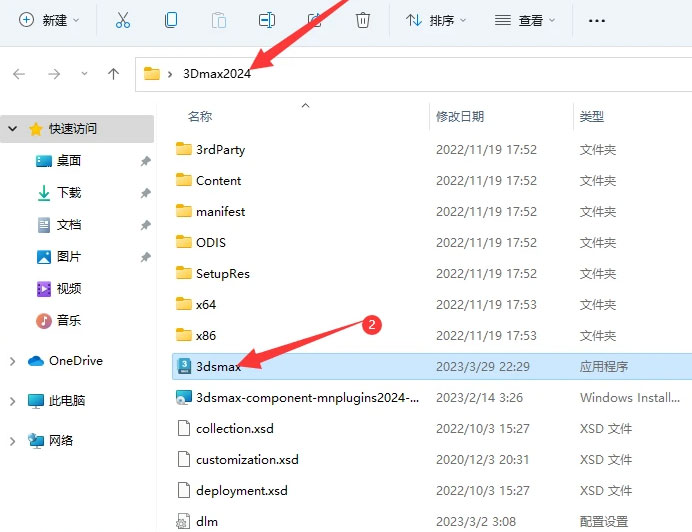Go forward with the right arrow
Screen dimensions: 692x532
(54, 74)
